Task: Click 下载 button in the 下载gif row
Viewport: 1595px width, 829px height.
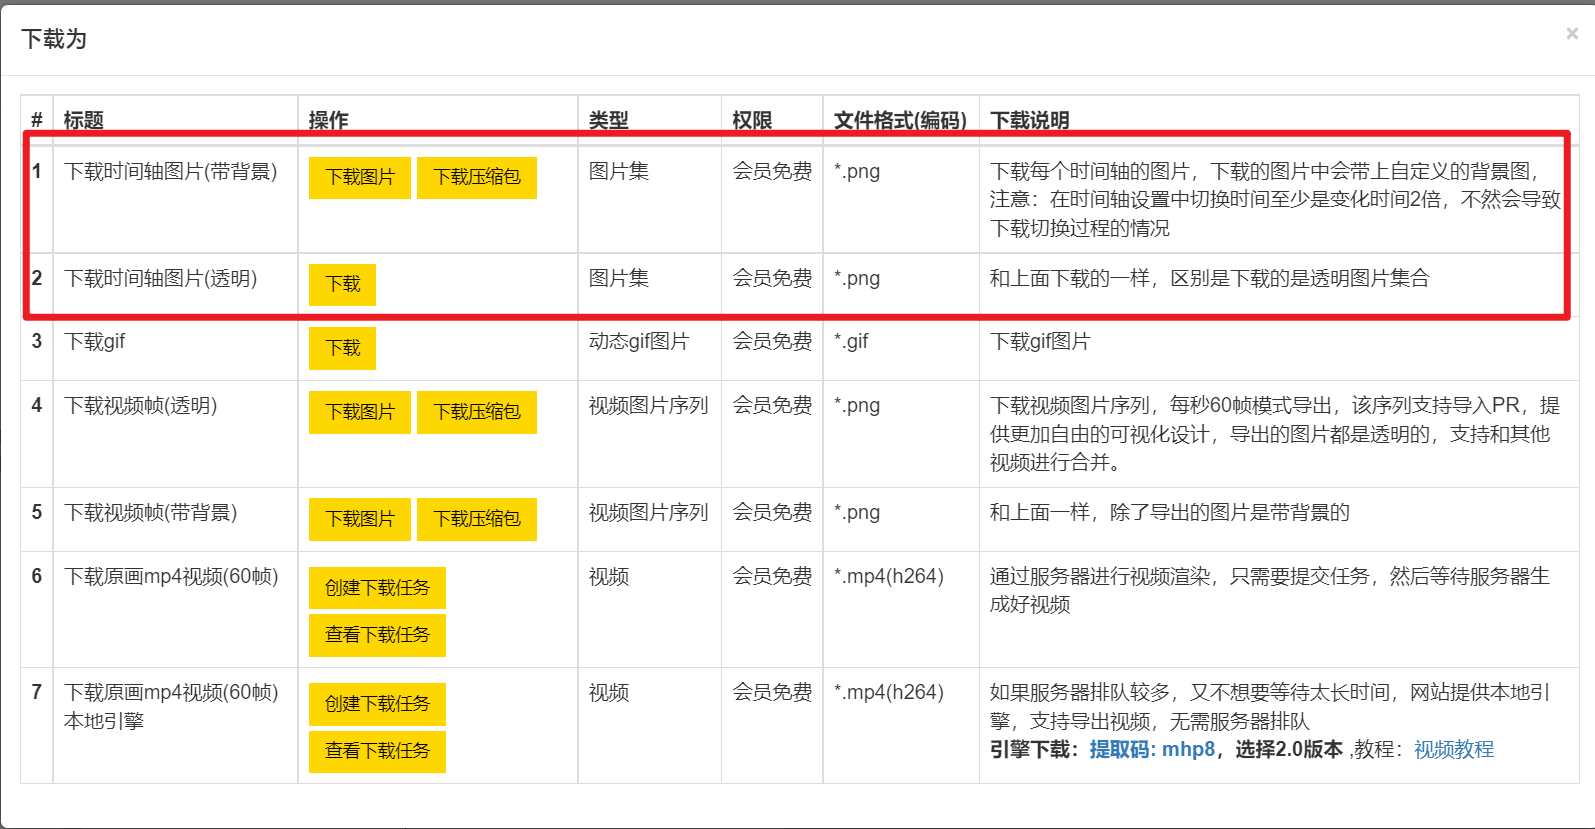Action: pos(342,348)
